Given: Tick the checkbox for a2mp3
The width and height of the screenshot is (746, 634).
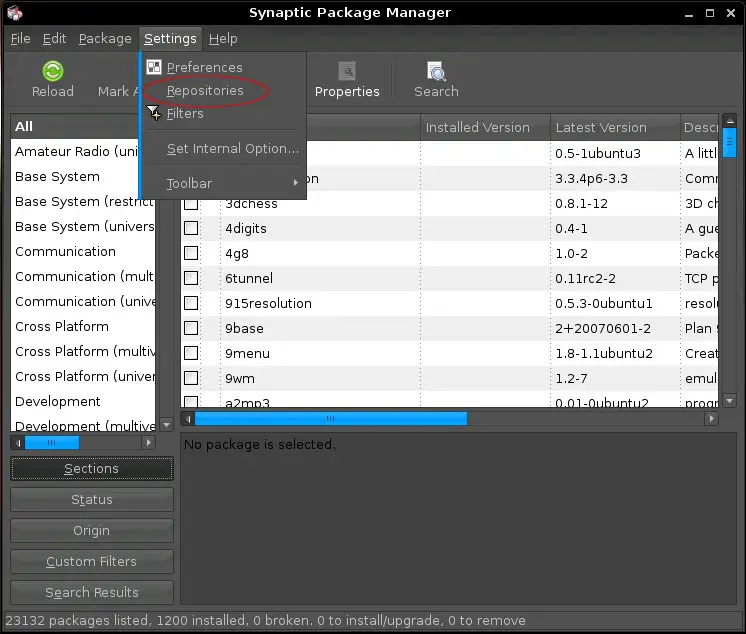Looking at the screenshot, I should pos(191,401).
